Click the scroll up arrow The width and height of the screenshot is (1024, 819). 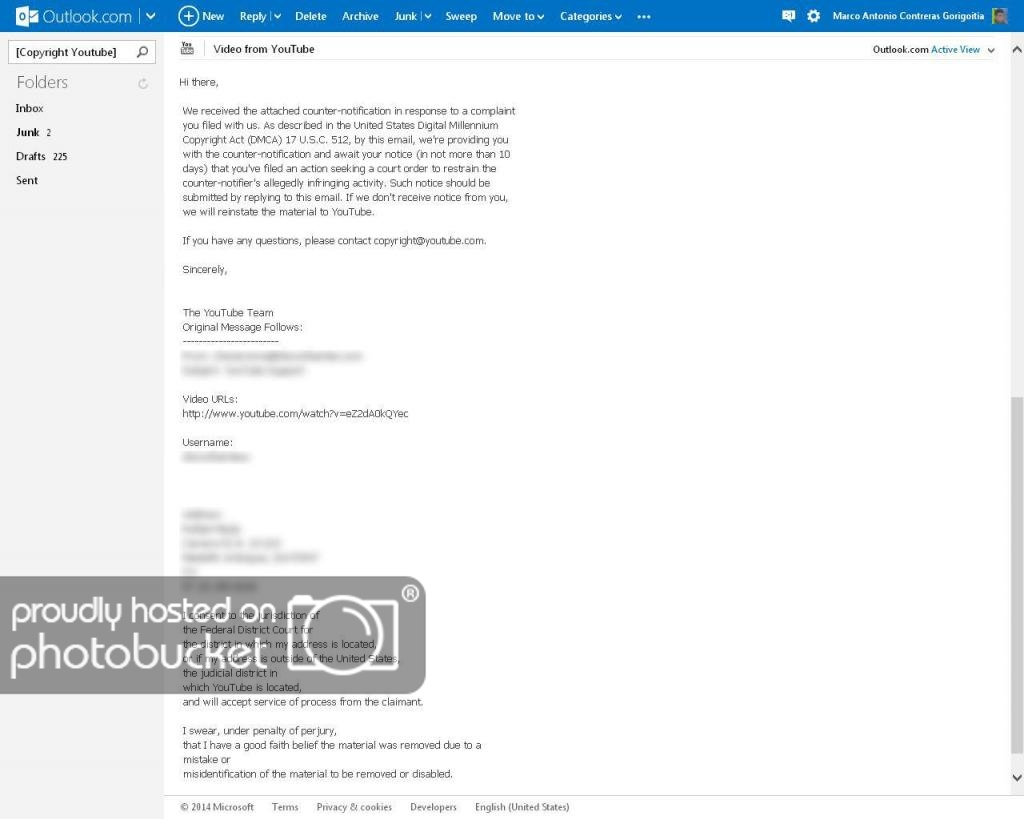coord(1017,50)
